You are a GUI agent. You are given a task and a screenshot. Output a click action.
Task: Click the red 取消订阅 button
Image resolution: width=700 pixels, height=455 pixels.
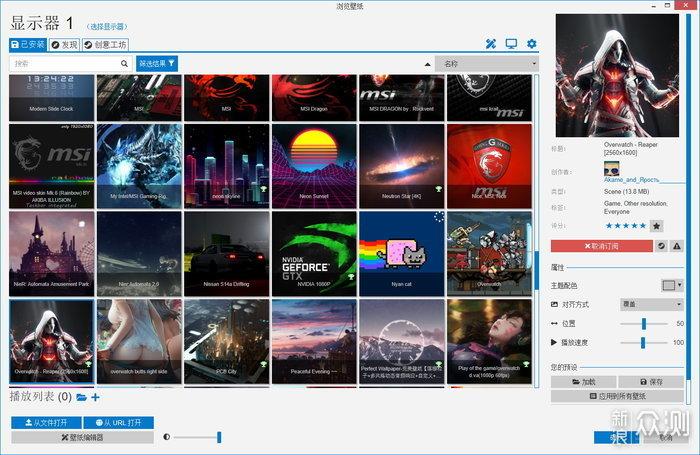(601, 246)
